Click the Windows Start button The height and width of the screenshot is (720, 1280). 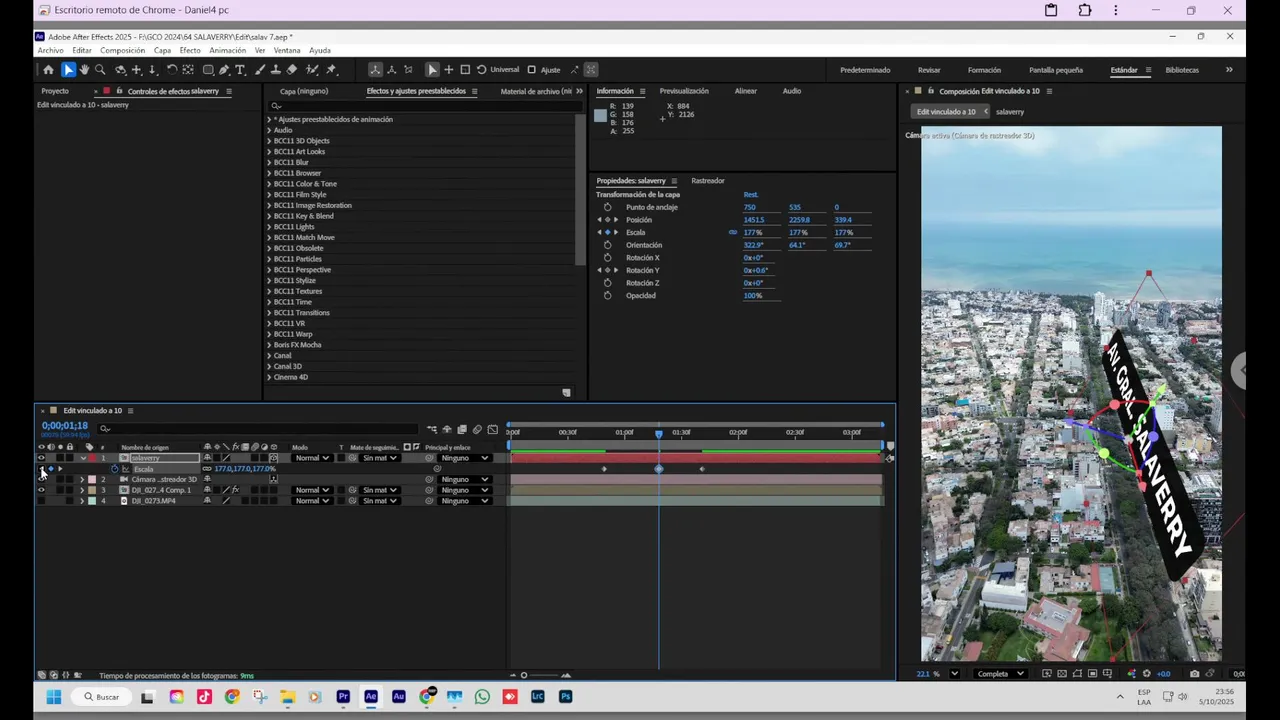click(53, 697)
